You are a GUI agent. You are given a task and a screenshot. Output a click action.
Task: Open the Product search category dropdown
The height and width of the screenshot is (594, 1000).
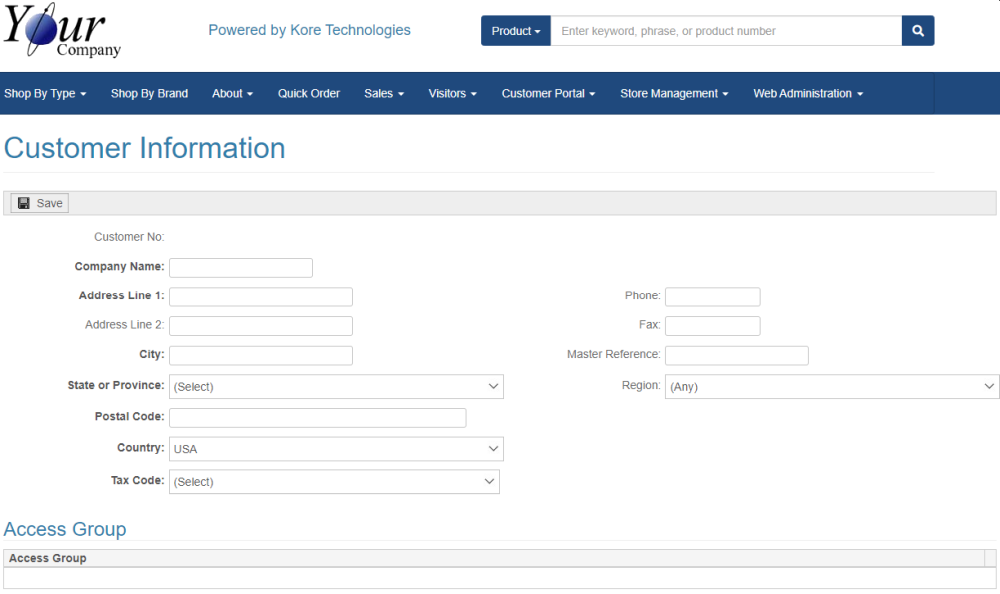[x=515, y=31]
